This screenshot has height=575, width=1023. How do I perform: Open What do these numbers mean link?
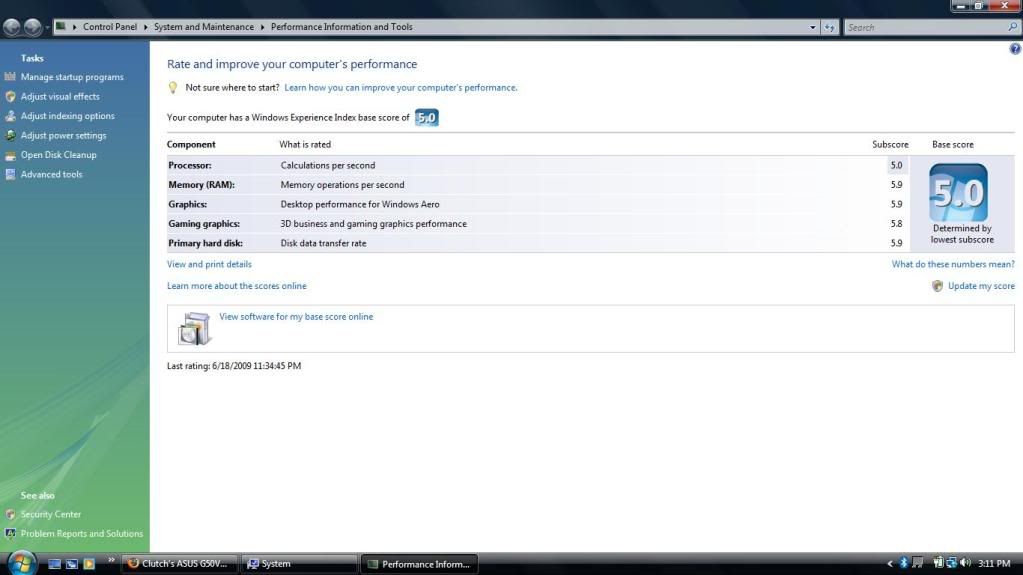(953, 264)
